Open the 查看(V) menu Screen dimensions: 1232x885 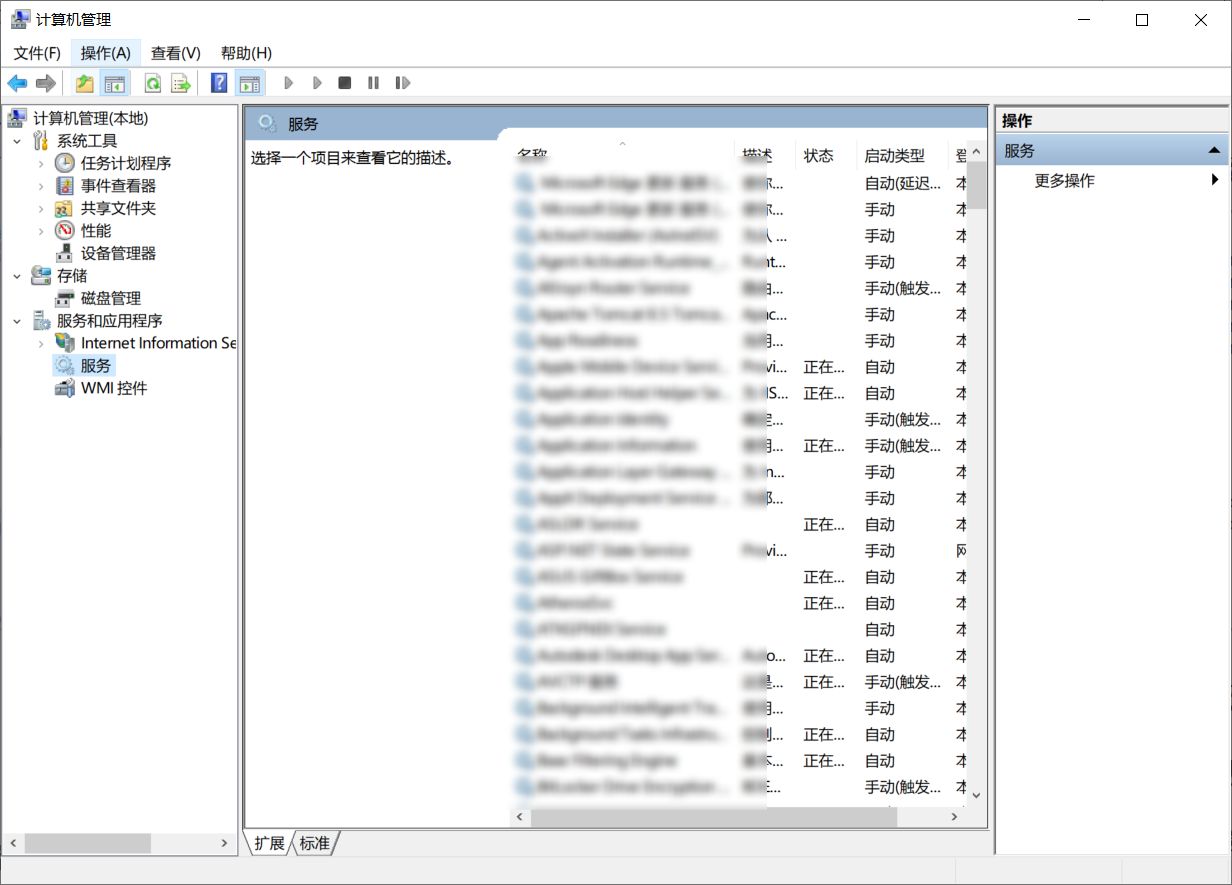[x=176, y=53]
